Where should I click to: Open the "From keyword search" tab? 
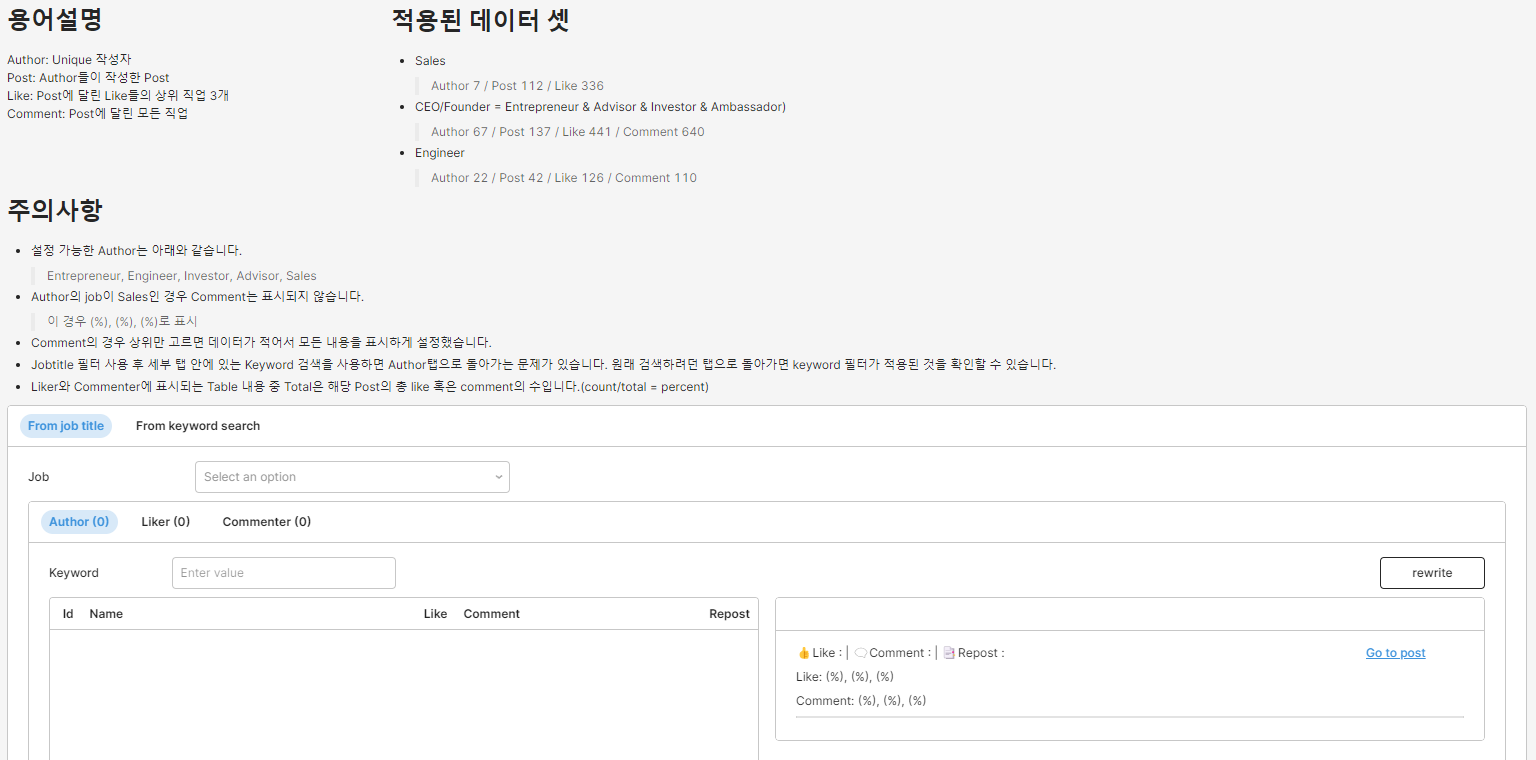[x=198, y=426]
